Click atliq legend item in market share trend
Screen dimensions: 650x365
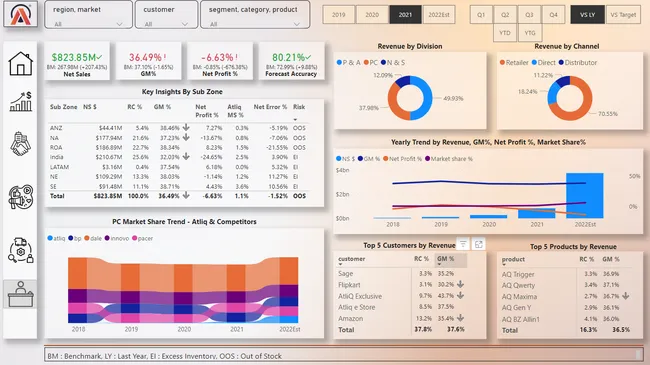pos(56,238)
